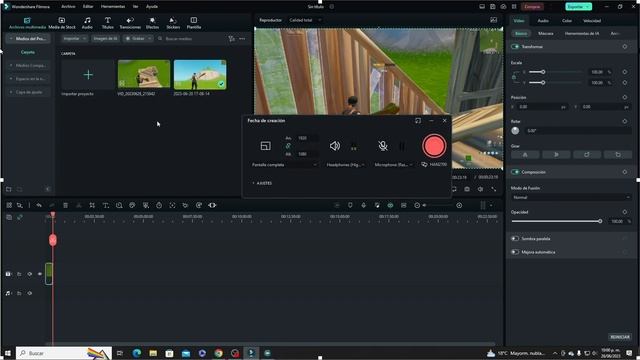Toggle video track visibility eye icon
The height and width of the screenshot is (360, 640).
click(x=40, y=274)
